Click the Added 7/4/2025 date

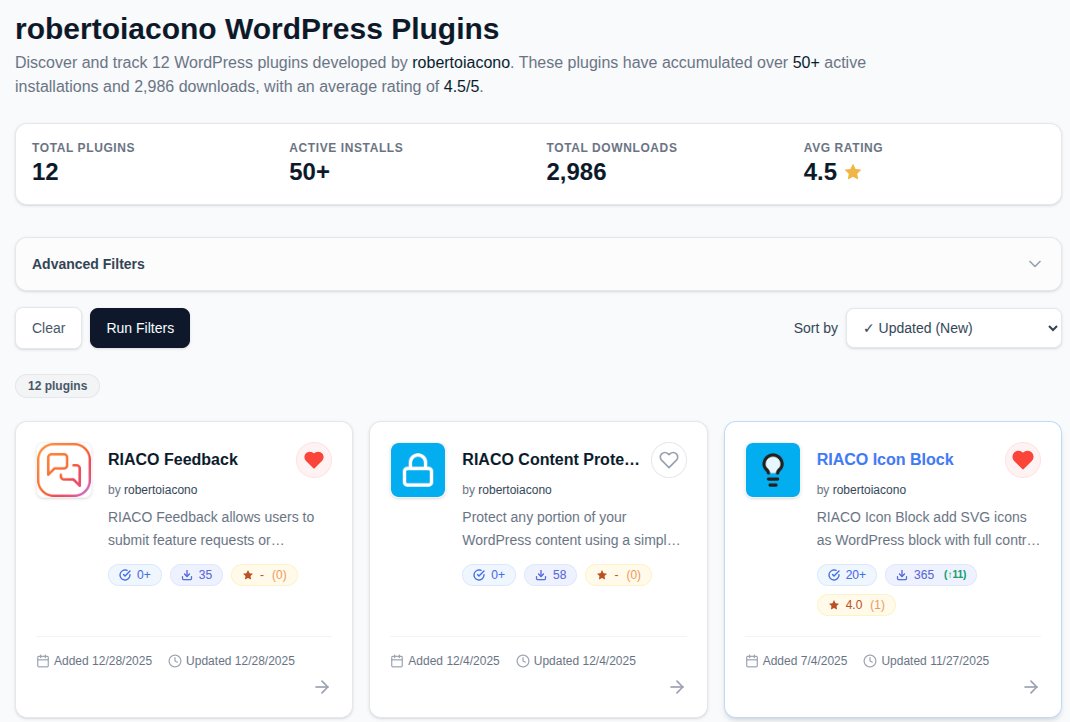point(797,661)
